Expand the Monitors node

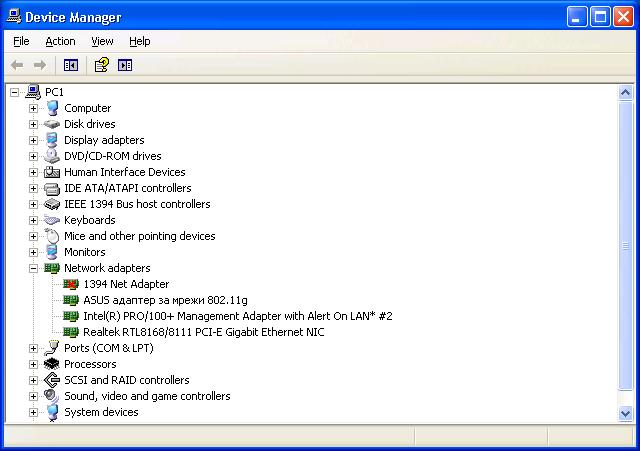(x=33, y=252)
